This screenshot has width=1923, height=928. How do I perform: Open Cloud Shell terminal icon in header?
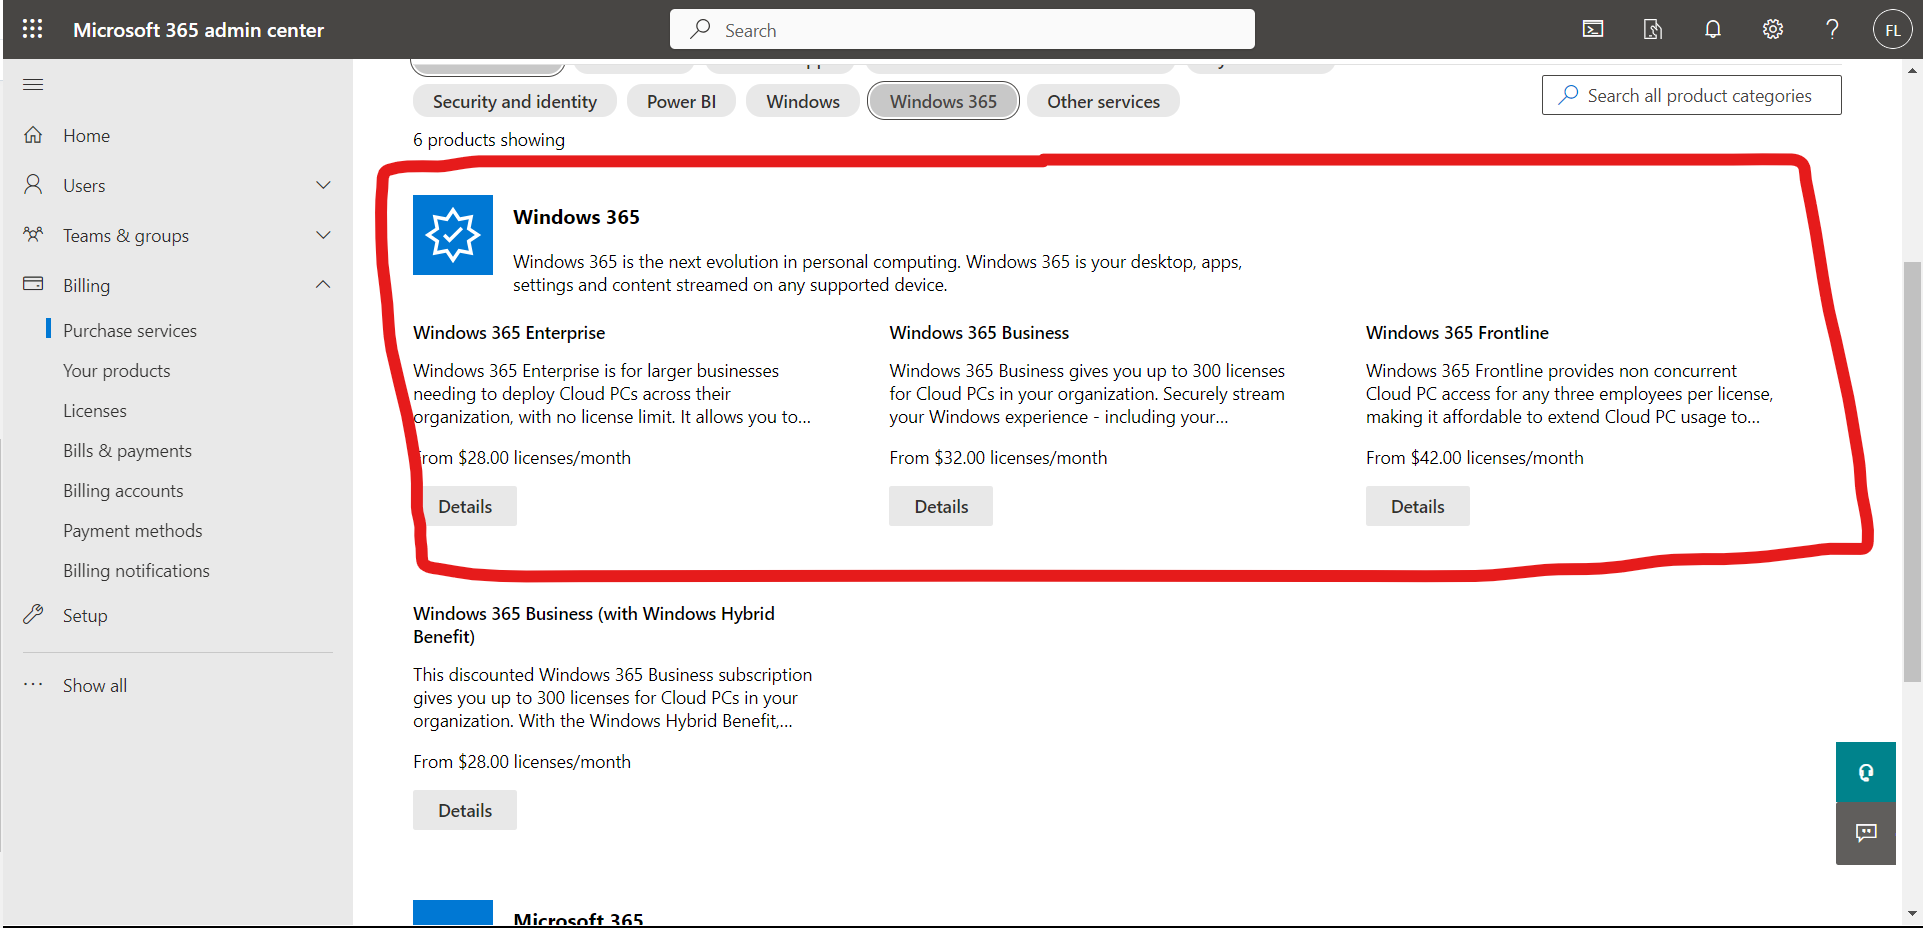coord(1593,29)
